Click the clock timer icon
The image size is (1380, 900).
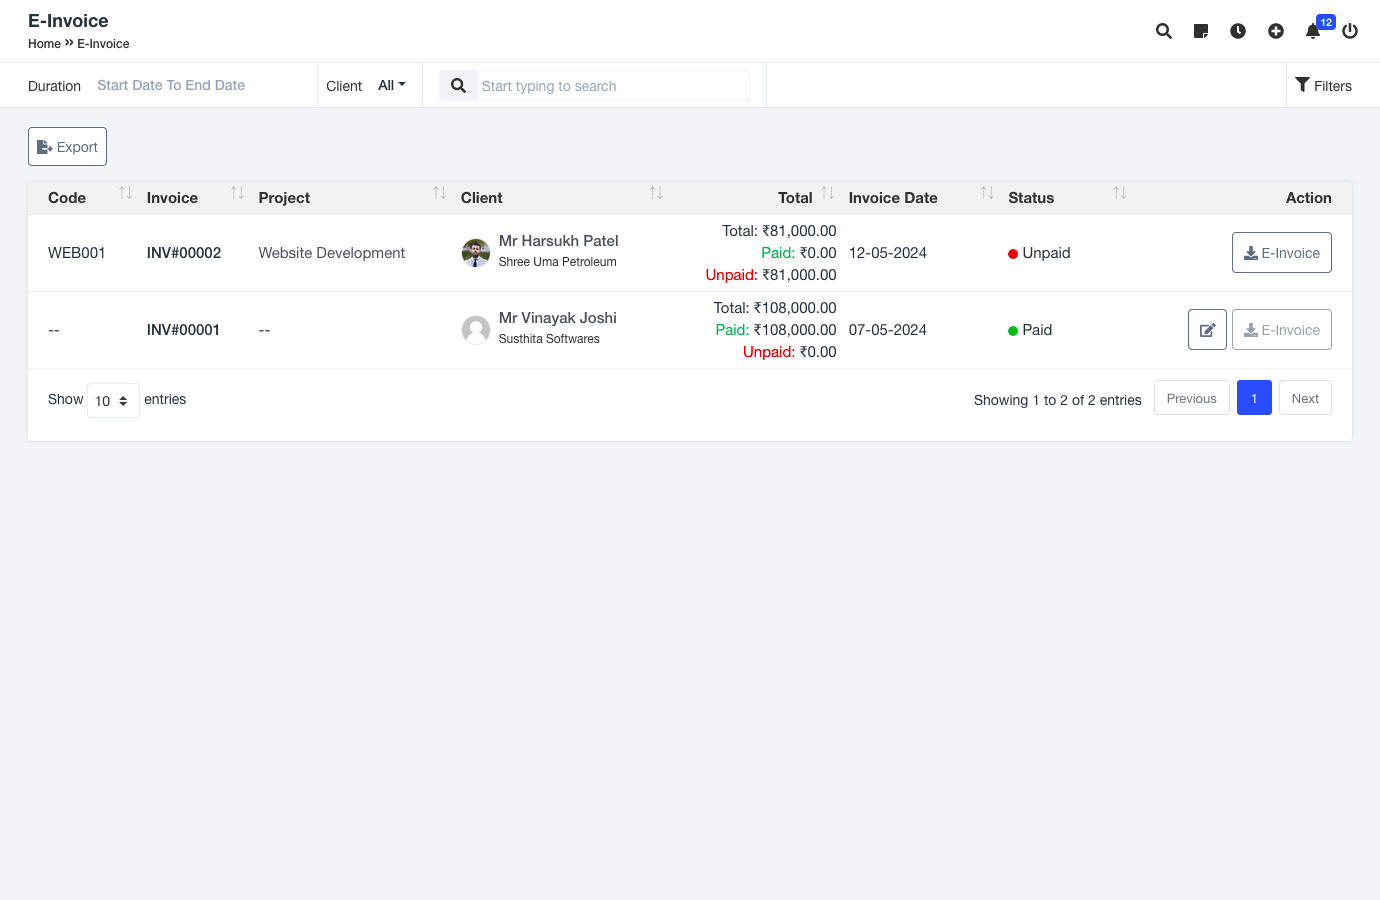coord(1238,31)
